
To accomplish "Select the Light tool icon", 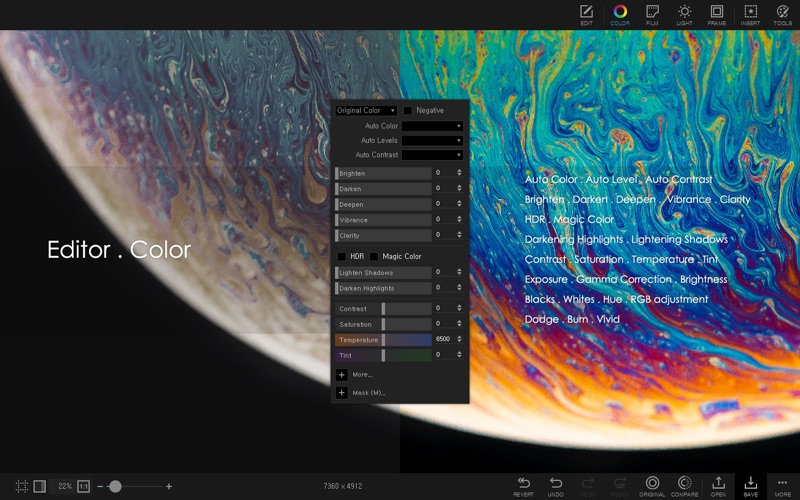I will (684, 14).
